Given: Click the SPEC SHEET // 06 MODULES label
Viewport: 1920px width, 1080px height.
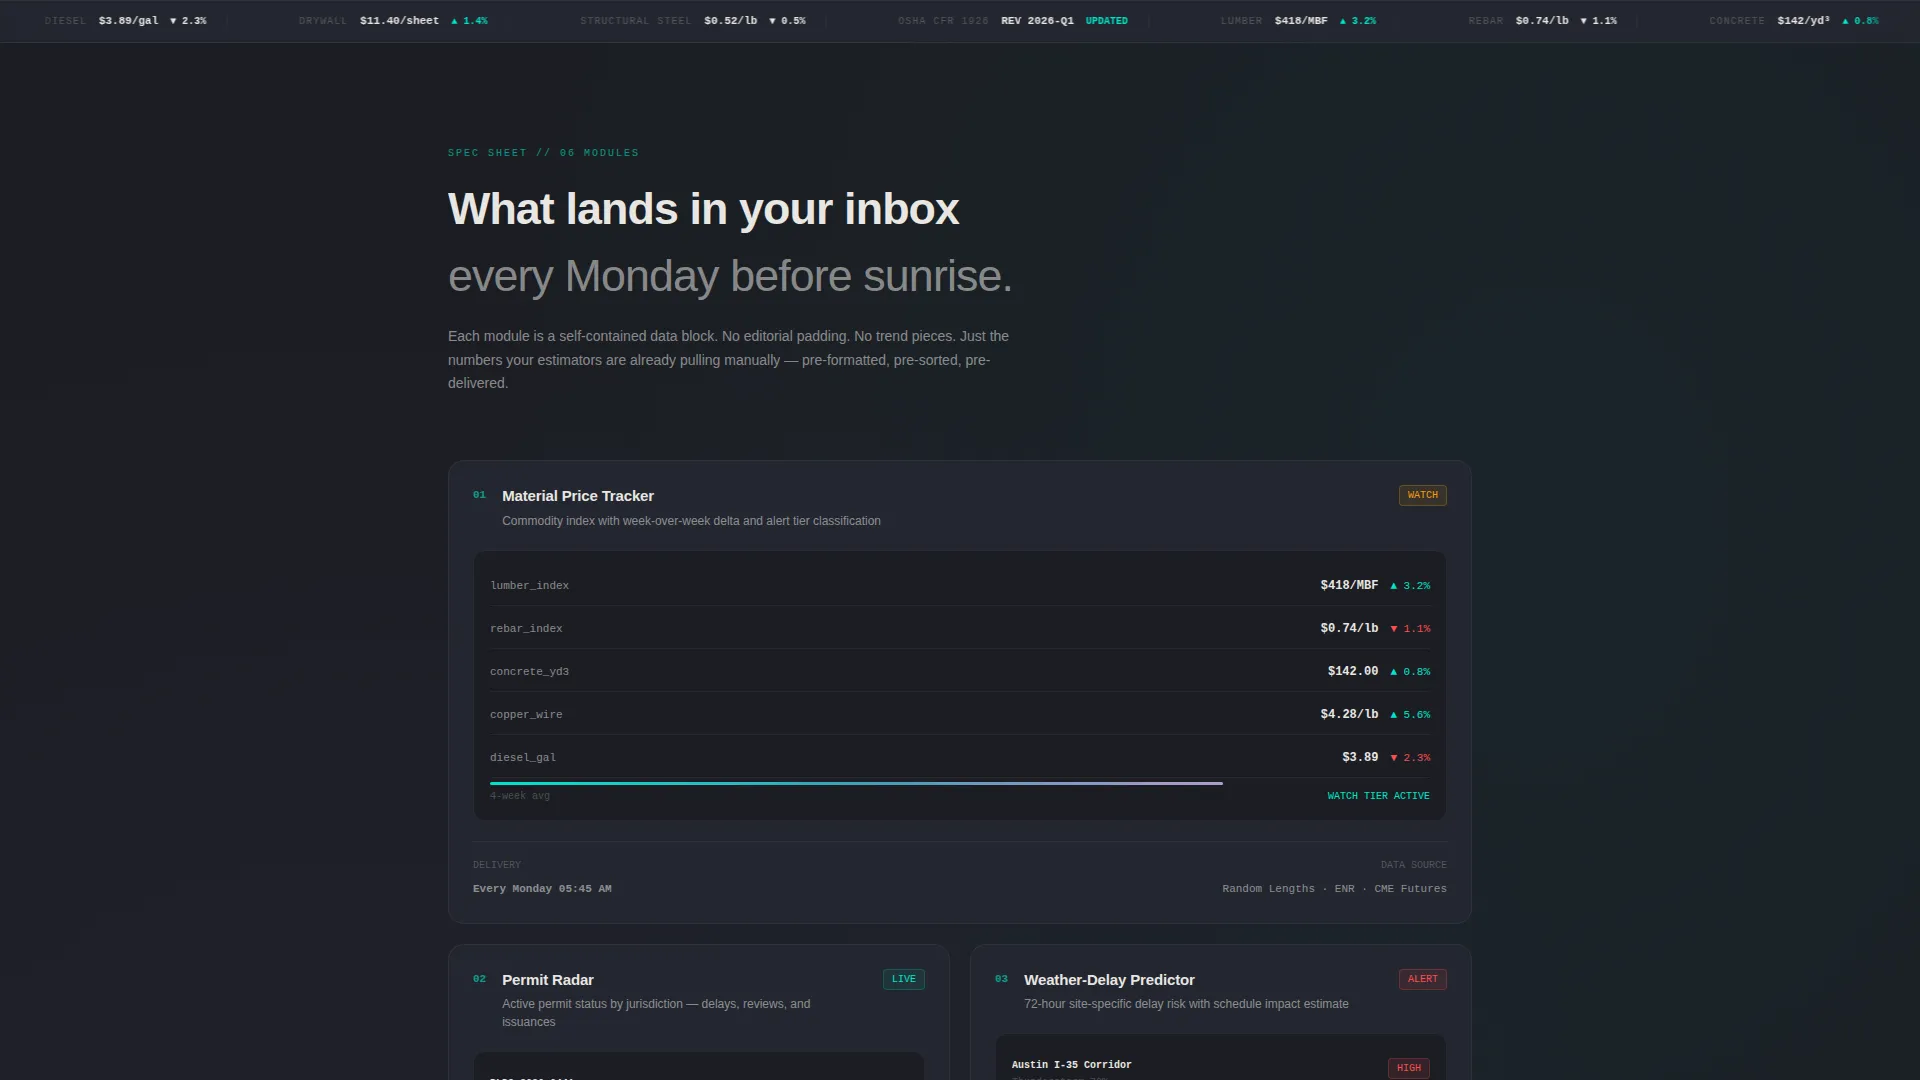Looking at the screenshot, I should tap(543, 153).
